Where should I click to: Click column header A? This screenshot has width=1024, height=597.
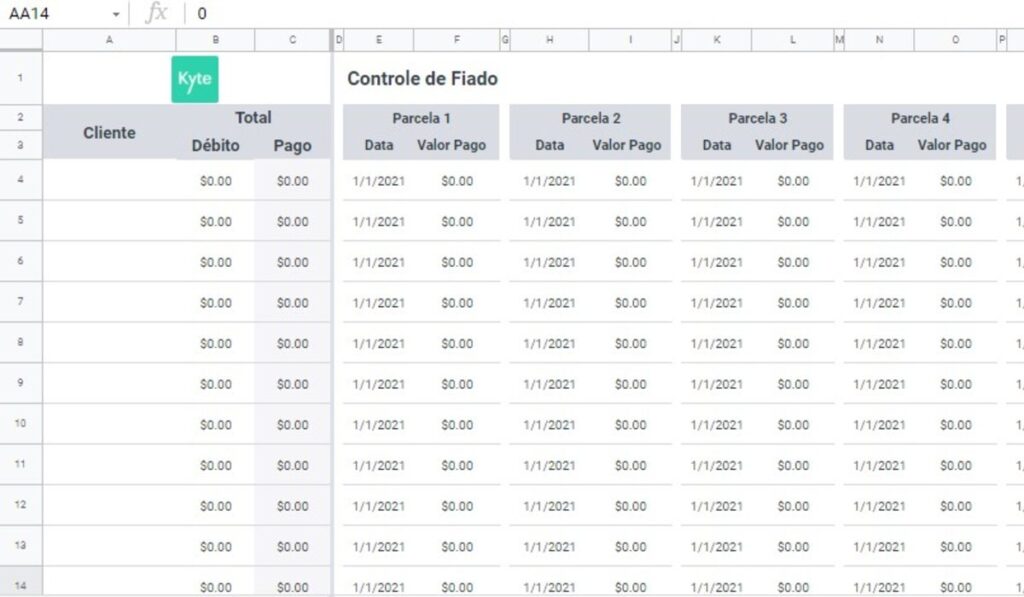(x=109, y=40)
